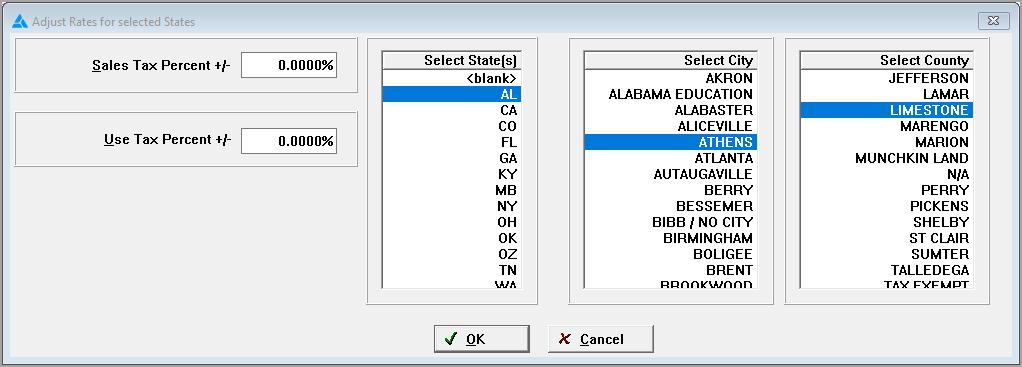Pick MUNCHKIN LAND in the county list
The width and height of the screenshot is (1022, 367).
click(886, 158)
